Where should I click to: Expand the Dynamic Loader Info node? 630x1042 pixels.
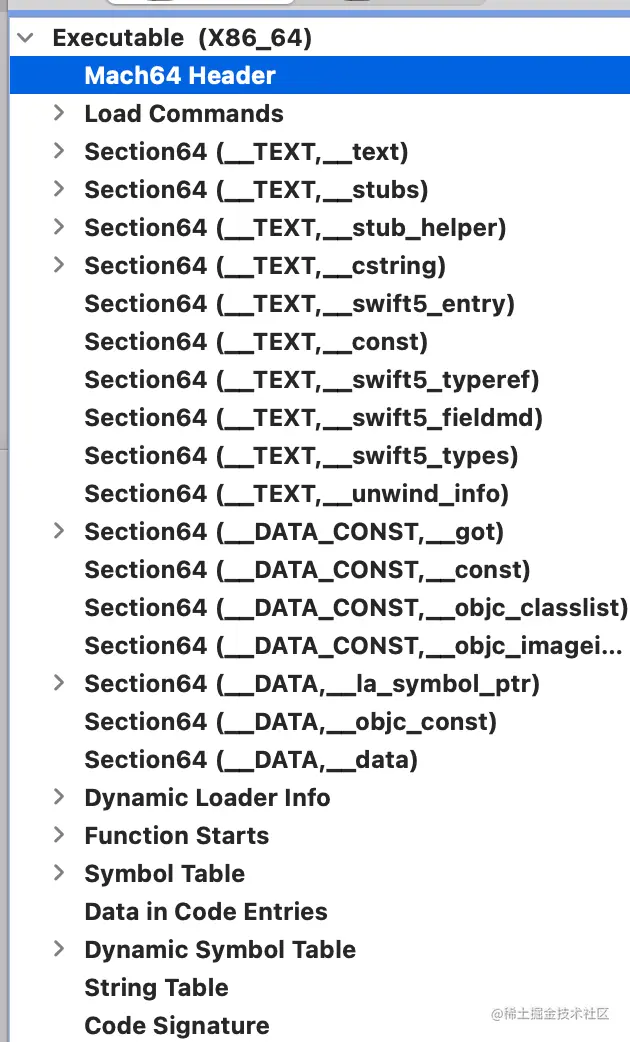click(x=59, y=797)
